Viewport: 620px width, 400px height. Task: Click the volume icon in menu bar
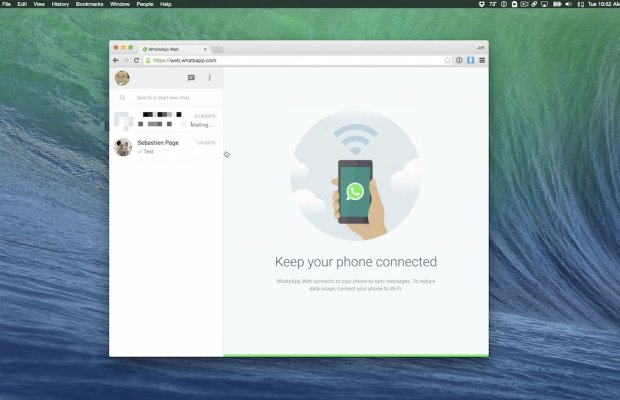569,4
